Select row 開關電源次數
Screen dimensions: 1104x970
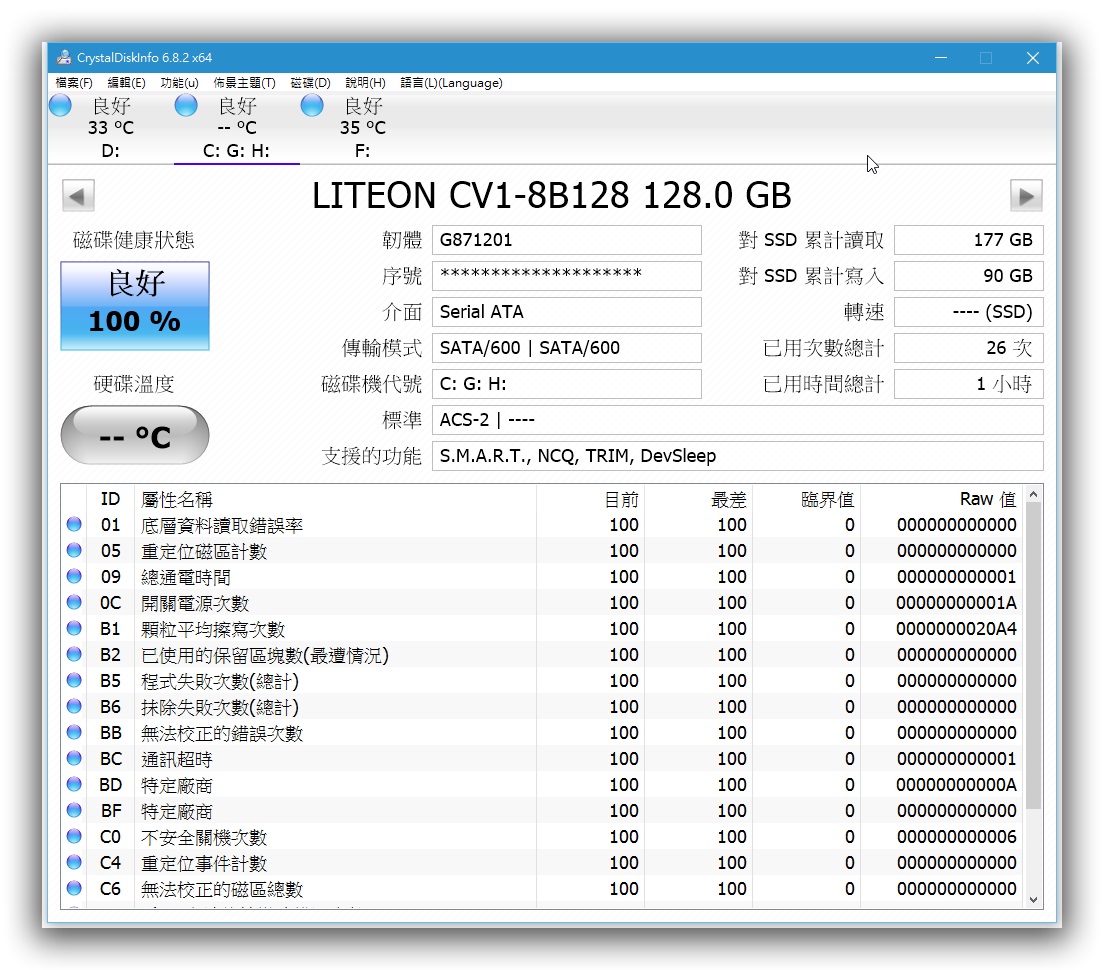[x=543, y=603]
